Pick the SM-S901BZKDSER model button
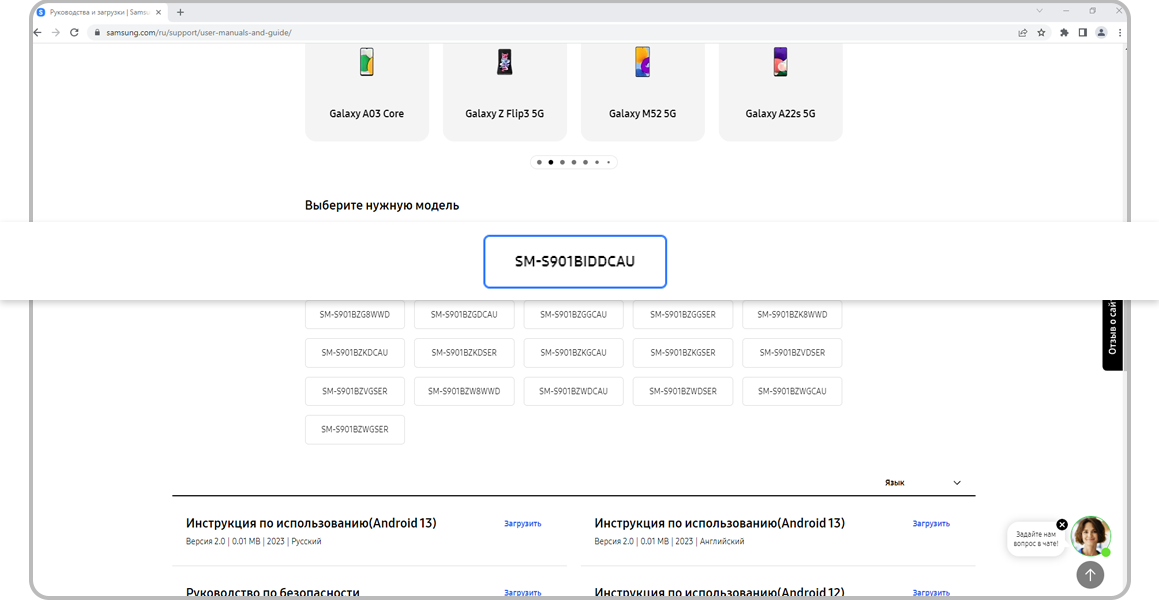This screenshot has width=1159, height=600. (x=464, y=352)
